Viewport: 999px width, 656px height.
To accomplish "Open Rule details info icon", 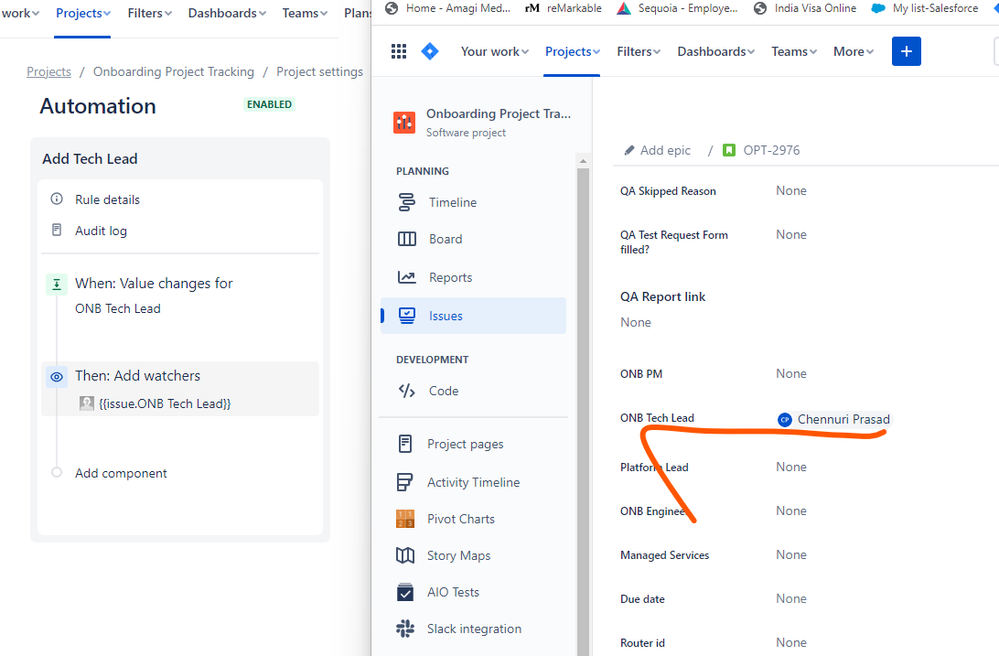I will pyautogui.click(x=57, y=199).
